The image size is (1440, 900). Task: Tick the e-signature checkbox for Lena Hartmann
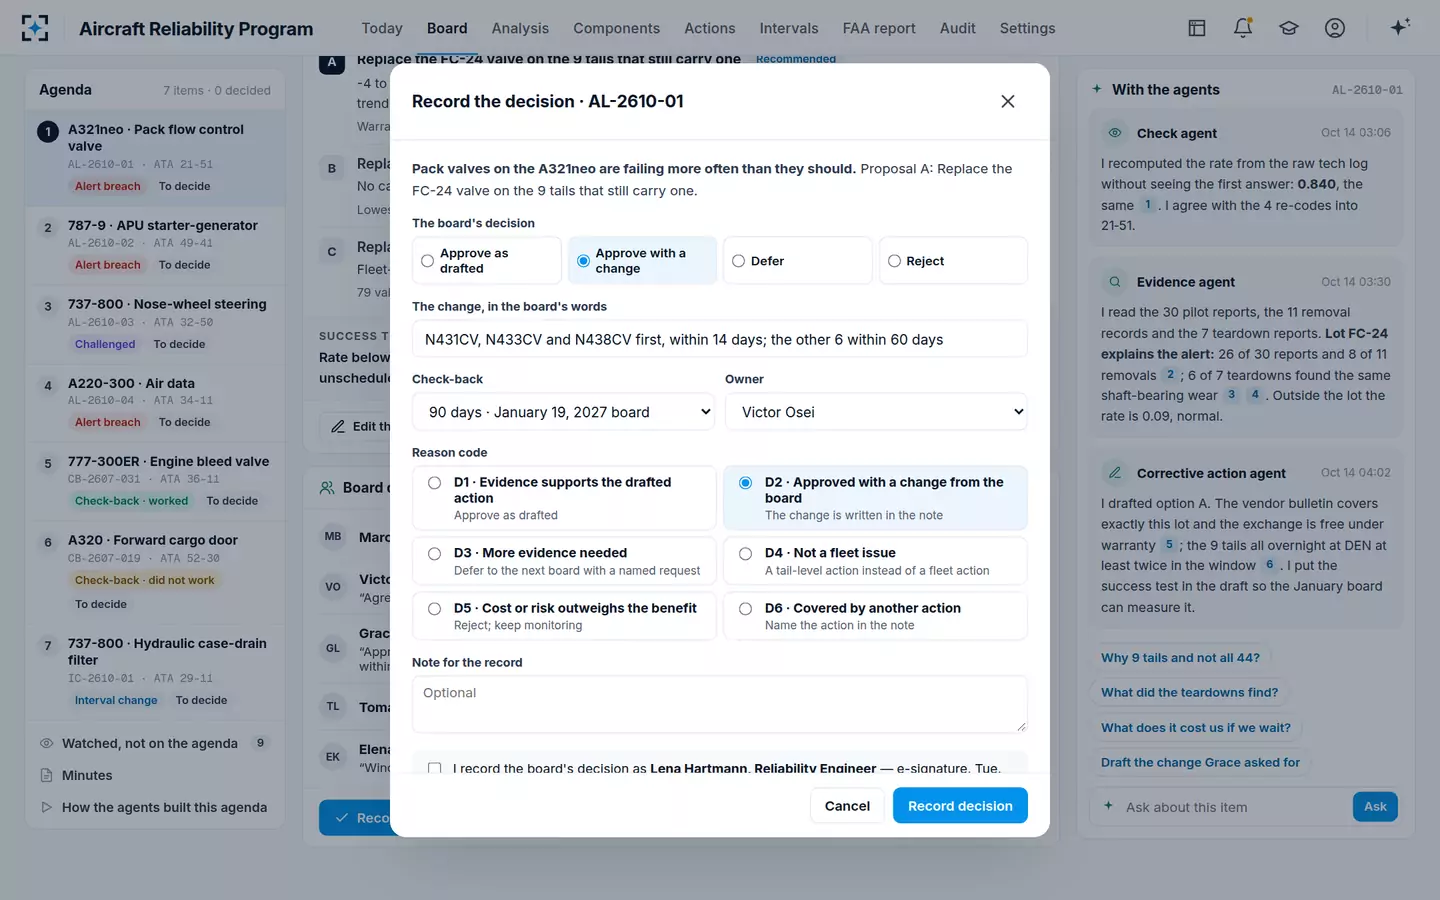[434, 768]
